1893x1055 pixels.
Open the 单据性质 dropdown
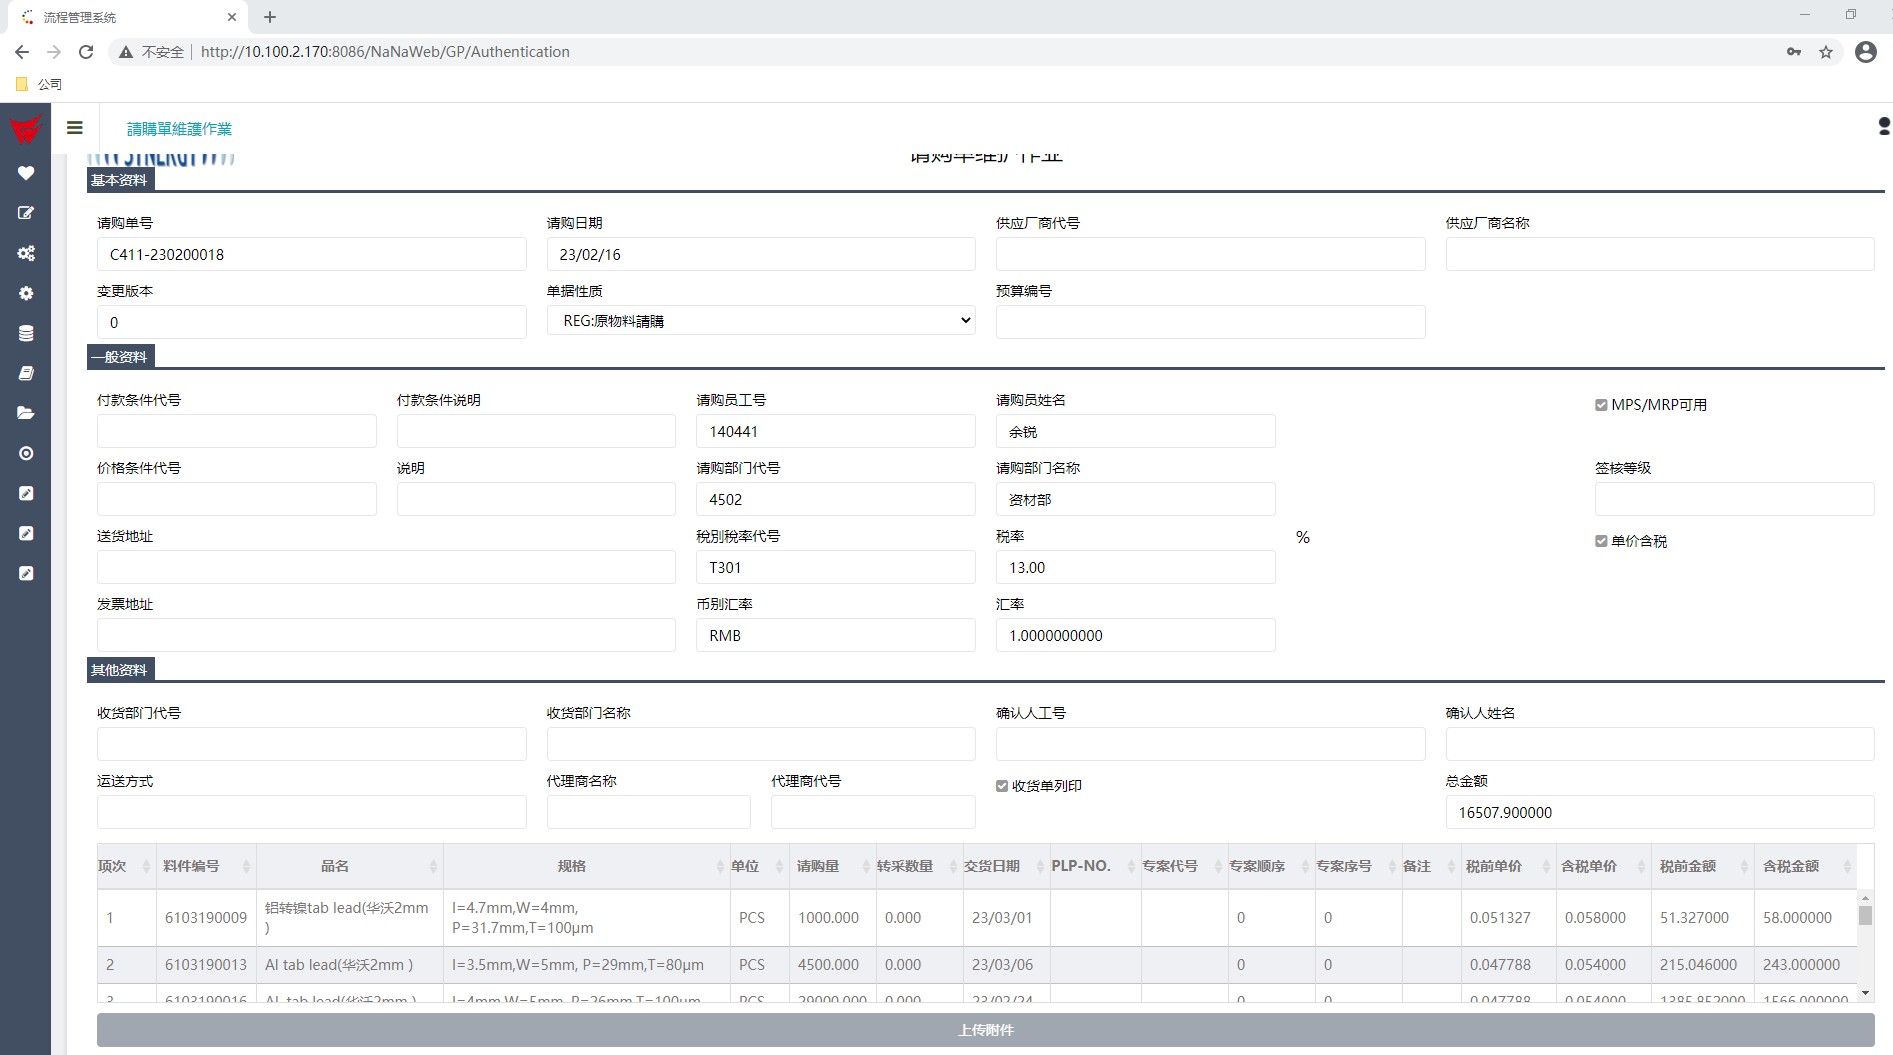coord(761,321)
